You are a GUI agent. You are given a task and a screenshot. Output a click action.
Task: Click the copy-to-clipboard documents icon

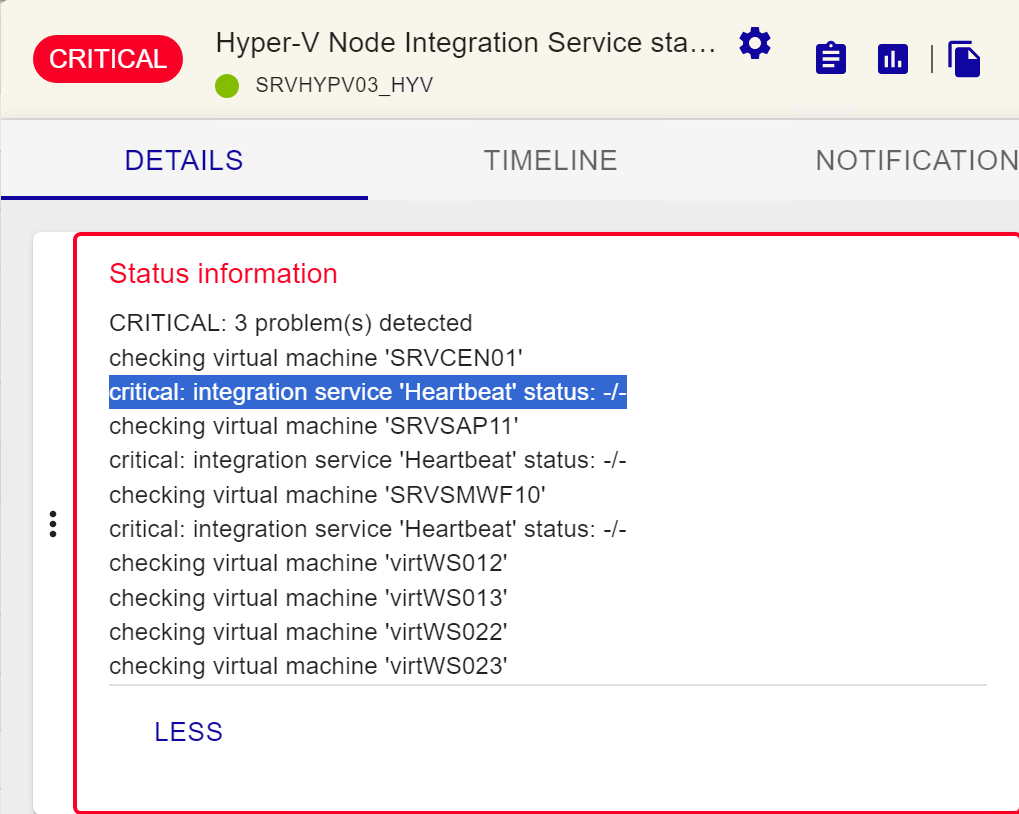[963, 60]
